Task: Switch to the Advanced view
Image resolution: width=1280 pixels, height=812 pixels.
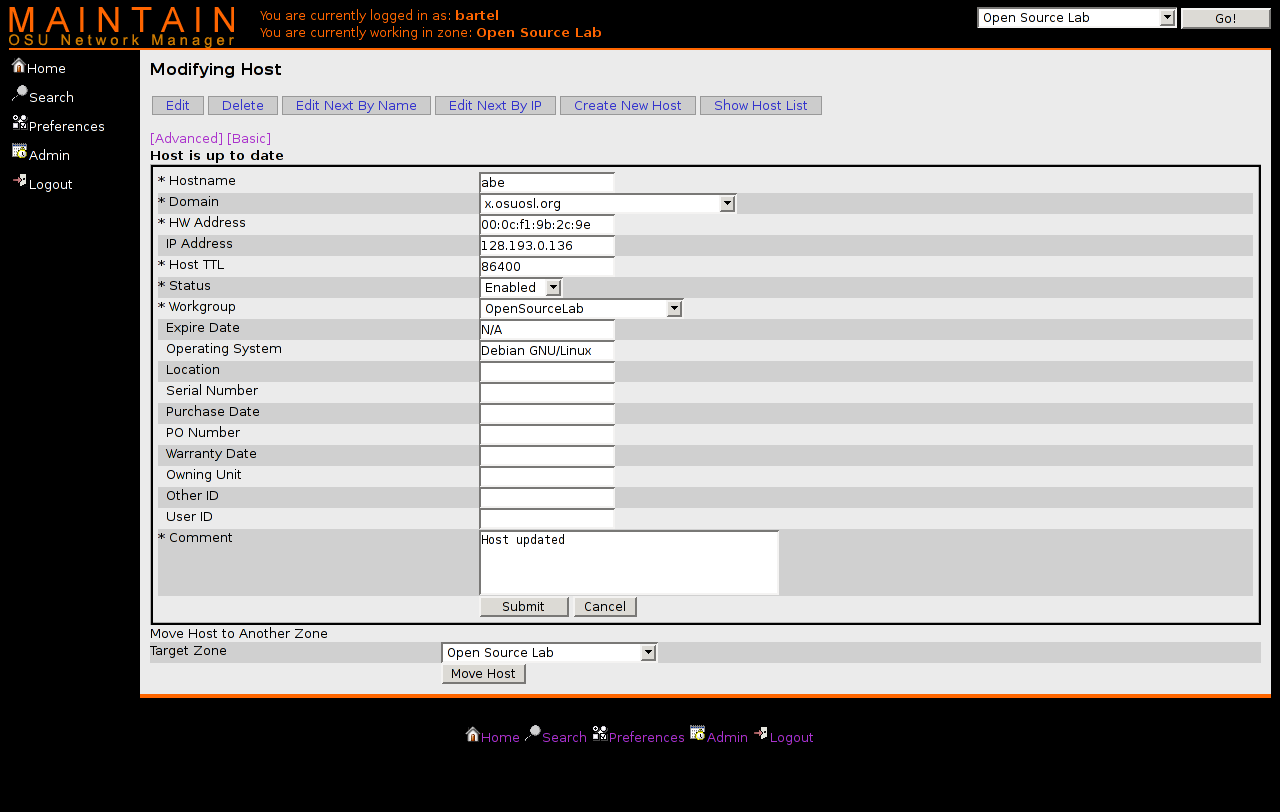Action: 186,138
